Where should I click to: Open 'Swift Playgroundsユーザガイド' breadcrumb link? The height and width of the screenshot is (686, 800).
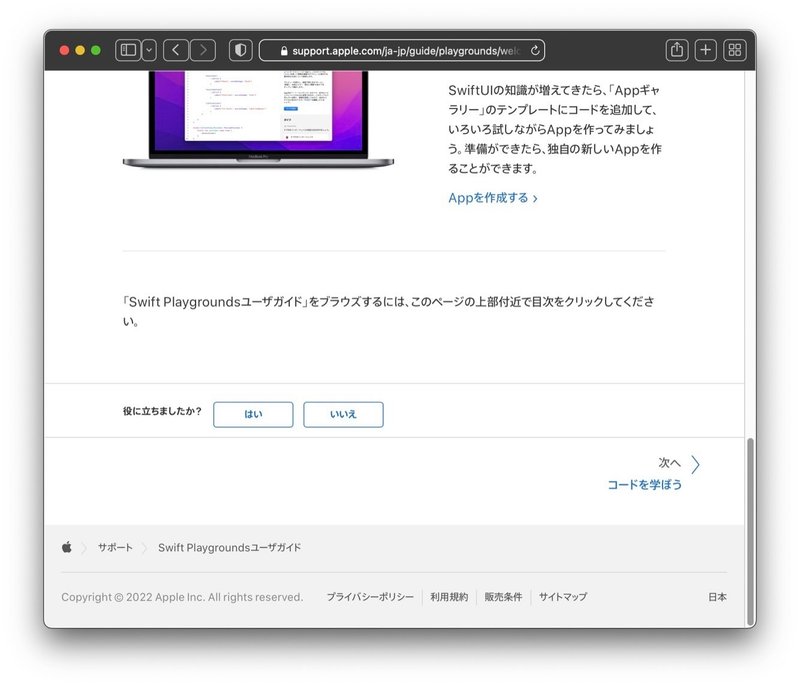click(x=230, y=548)
